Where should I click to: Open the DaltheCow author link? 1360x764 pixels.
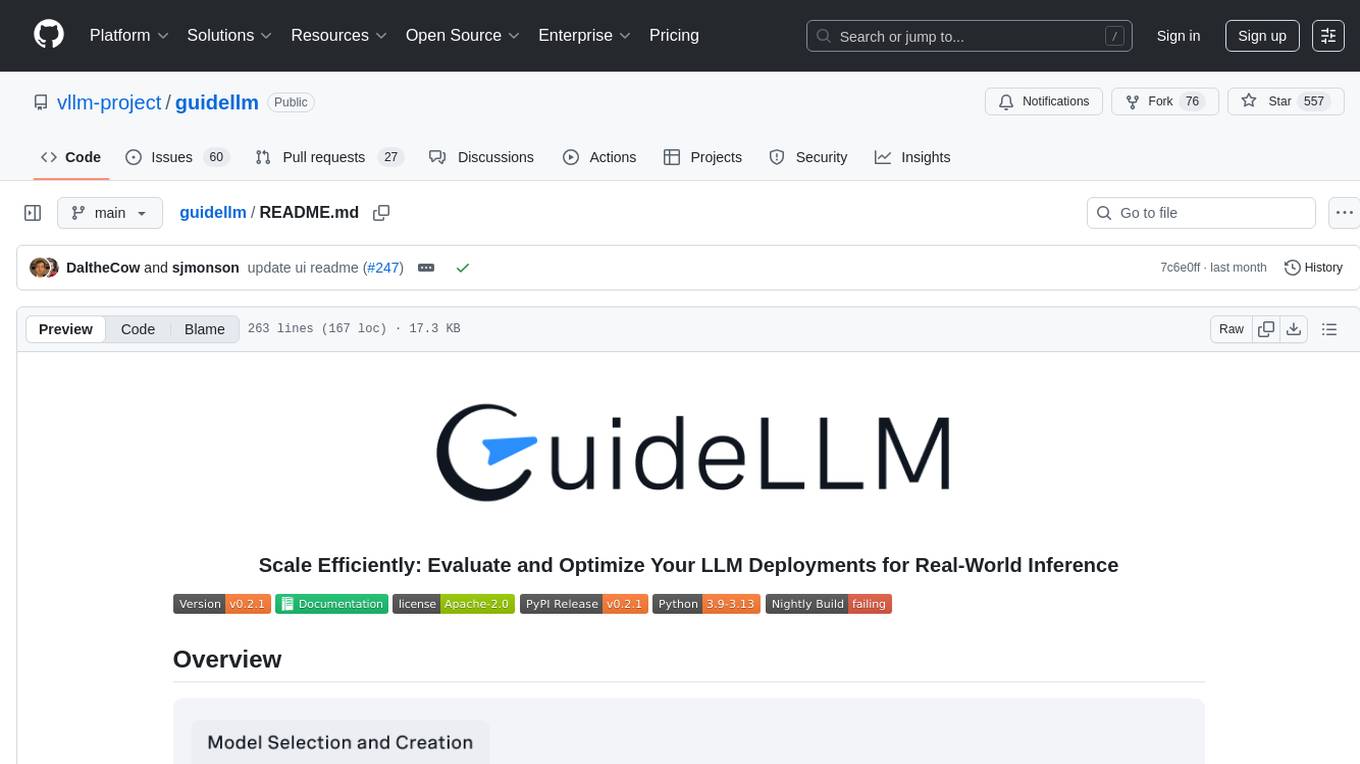point(103,267)
